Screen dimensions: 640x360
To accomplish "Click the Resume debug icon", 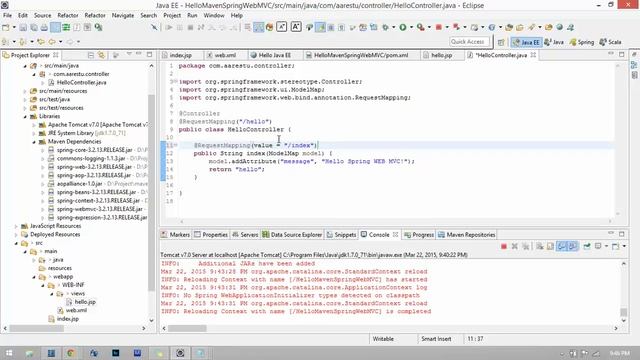I will click(169, 27).
